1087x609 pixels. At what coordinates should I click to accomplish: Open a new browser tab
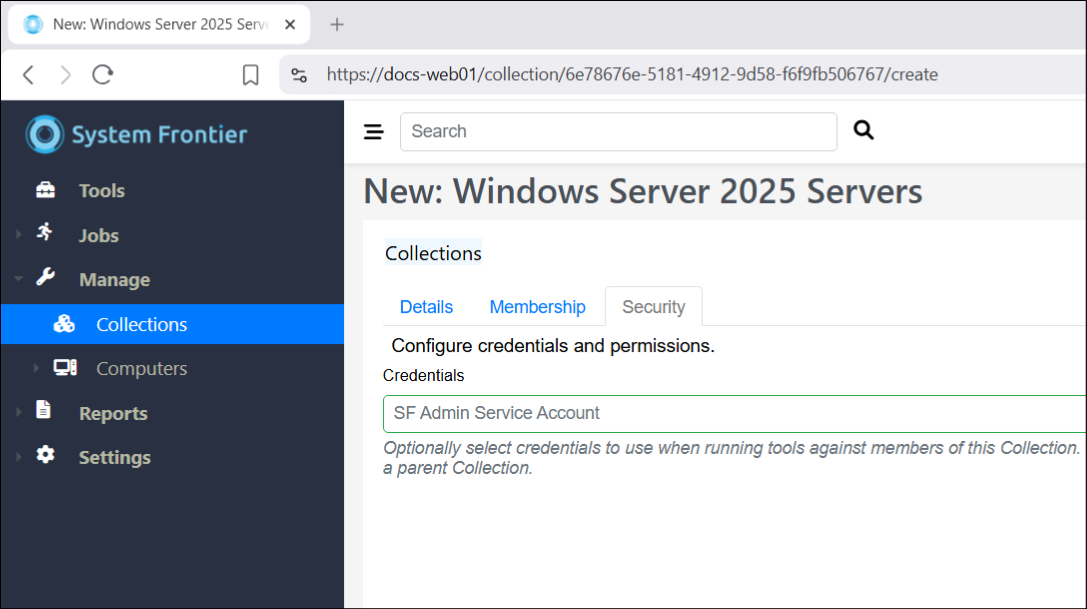click(337, 25)
